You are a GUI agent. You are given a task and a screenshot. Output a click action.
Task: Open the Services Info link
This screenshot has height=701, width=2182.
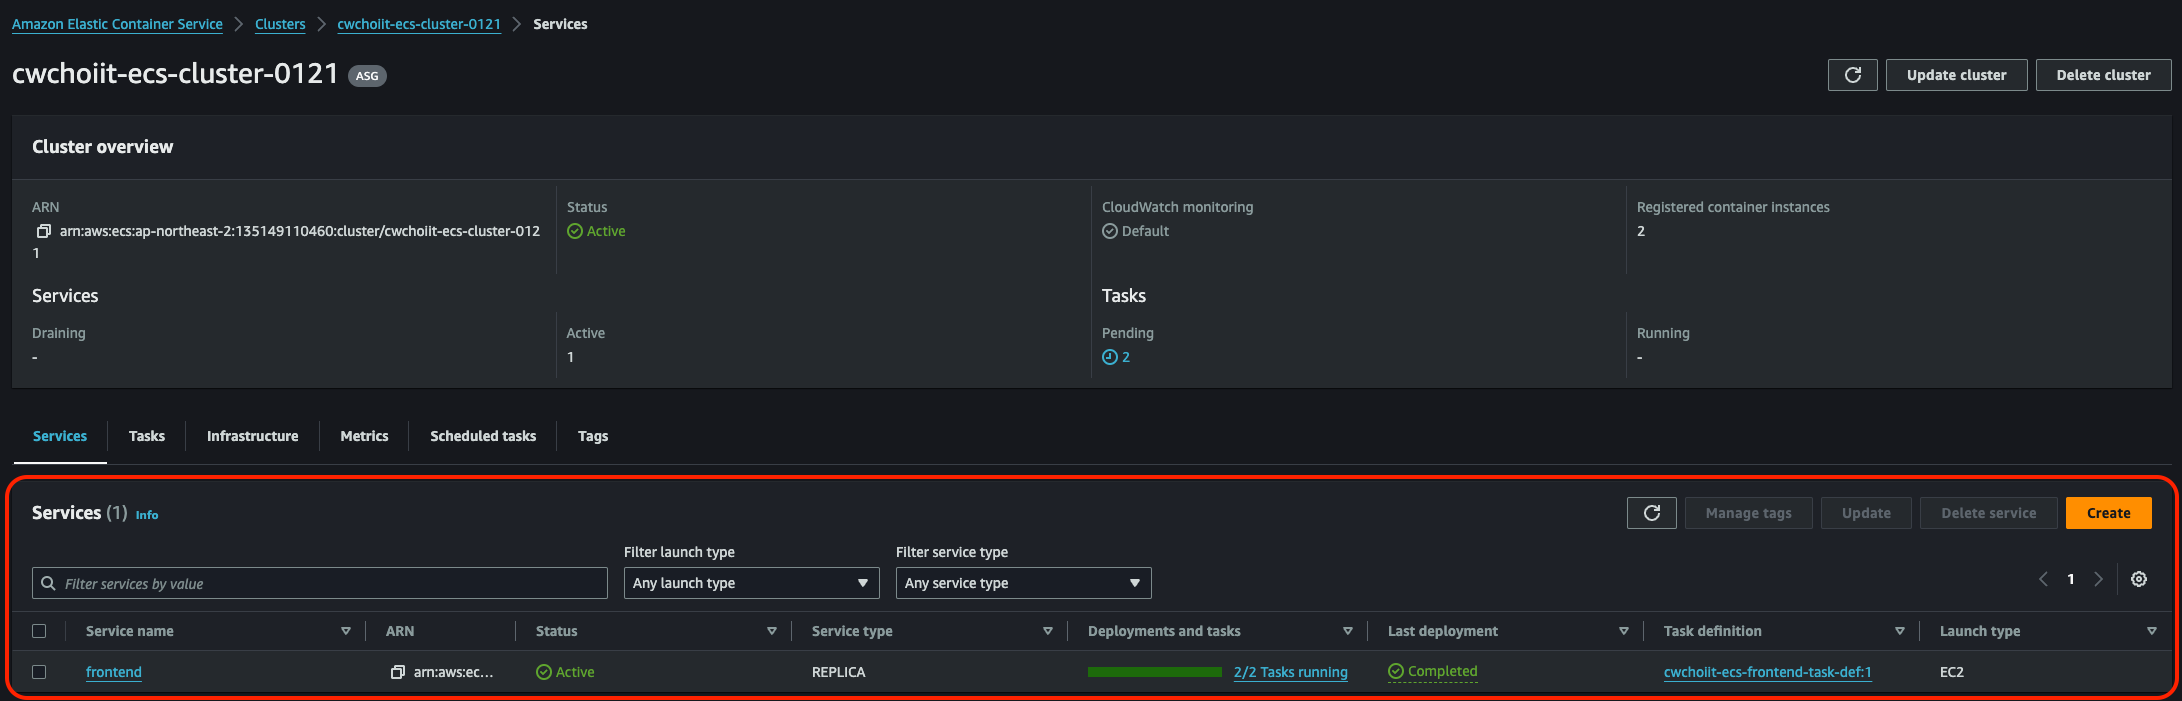147,515
